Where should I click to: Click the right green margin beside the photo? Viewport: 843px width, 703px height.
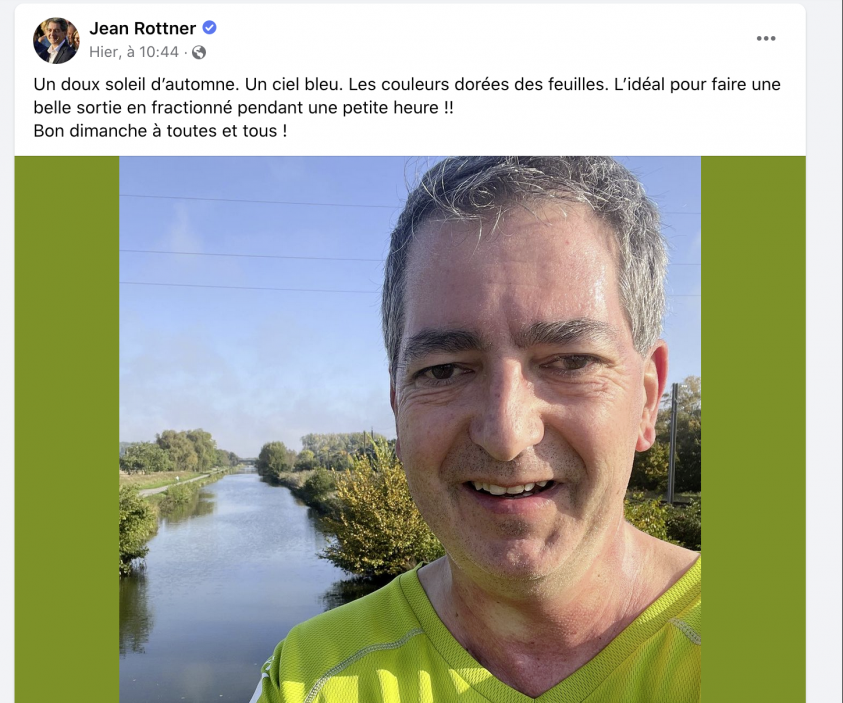click(753, 429)
